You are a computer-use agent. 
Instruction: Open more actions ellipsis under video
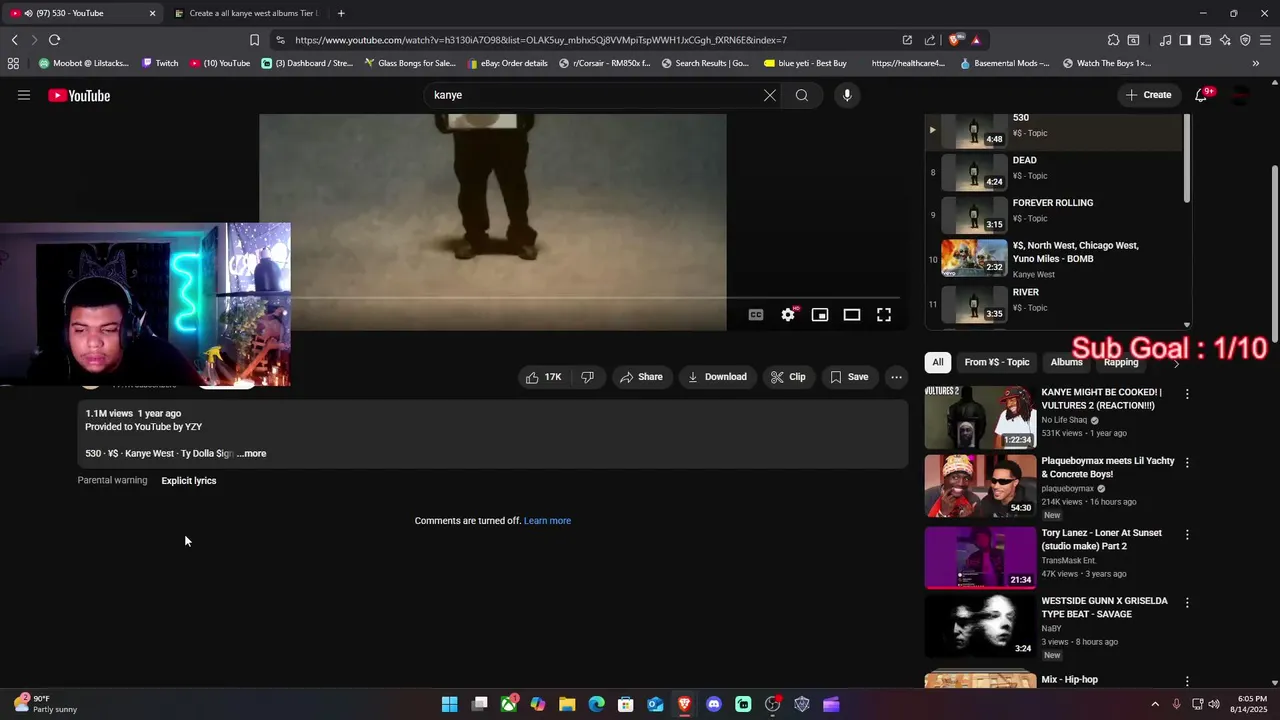897,377
